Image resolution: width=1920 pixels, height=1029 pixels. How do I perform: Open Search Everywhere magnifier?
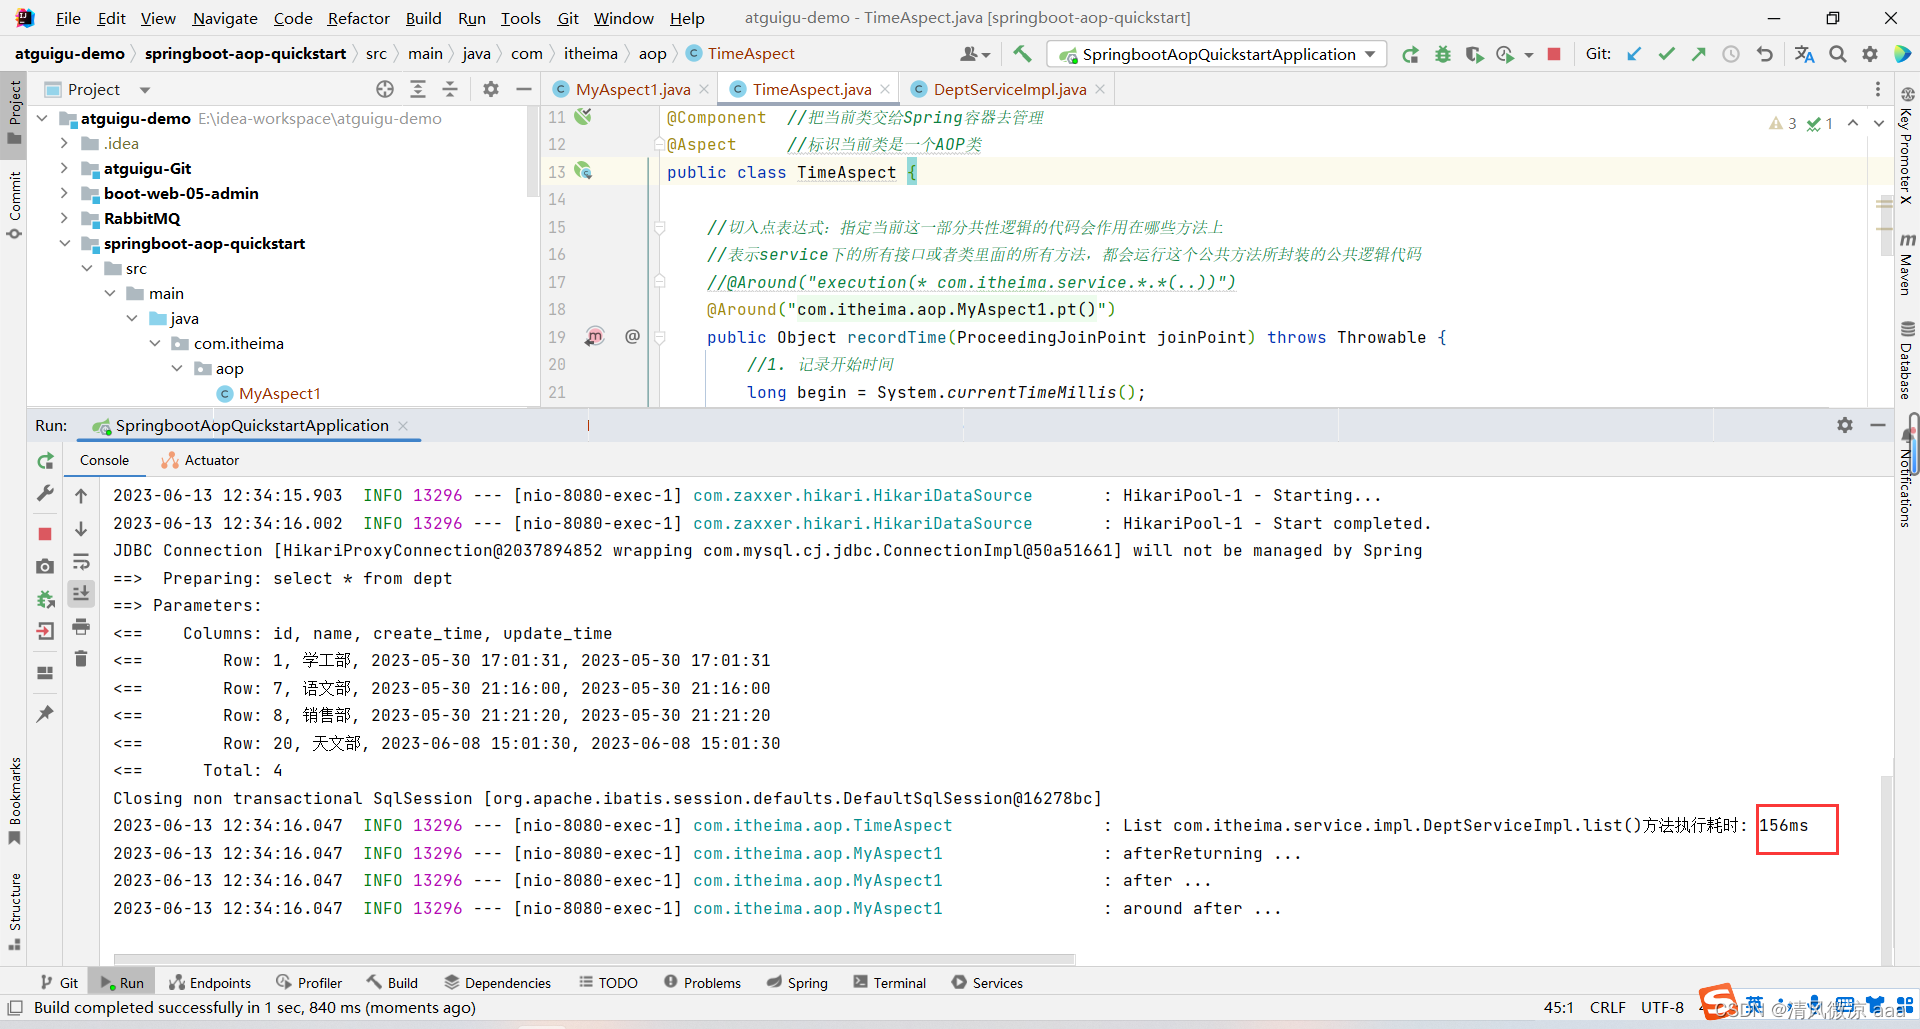coord(1838,54)
